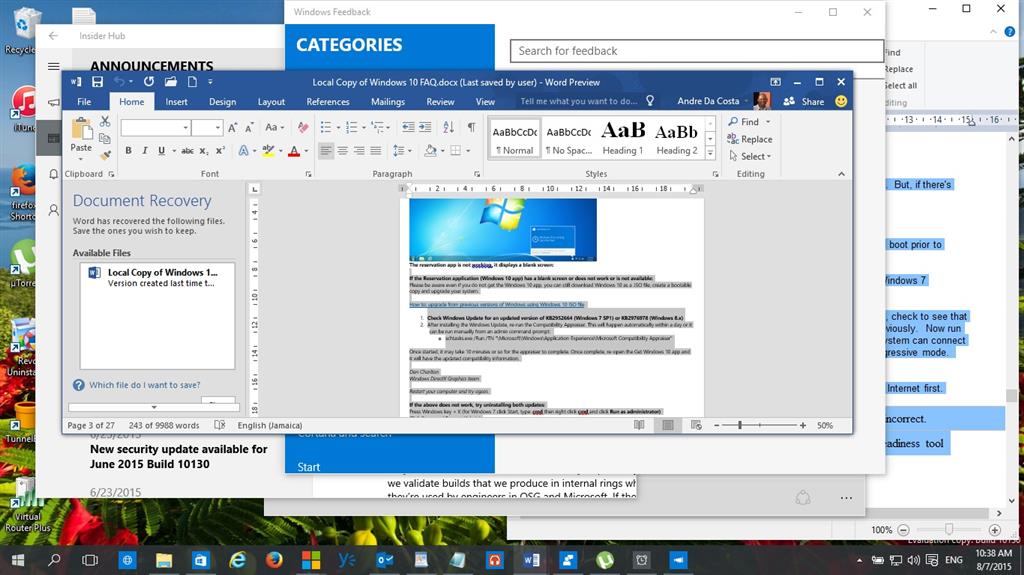Apply yellow text highlight color

pyautogui.click(x=268, y=151)
